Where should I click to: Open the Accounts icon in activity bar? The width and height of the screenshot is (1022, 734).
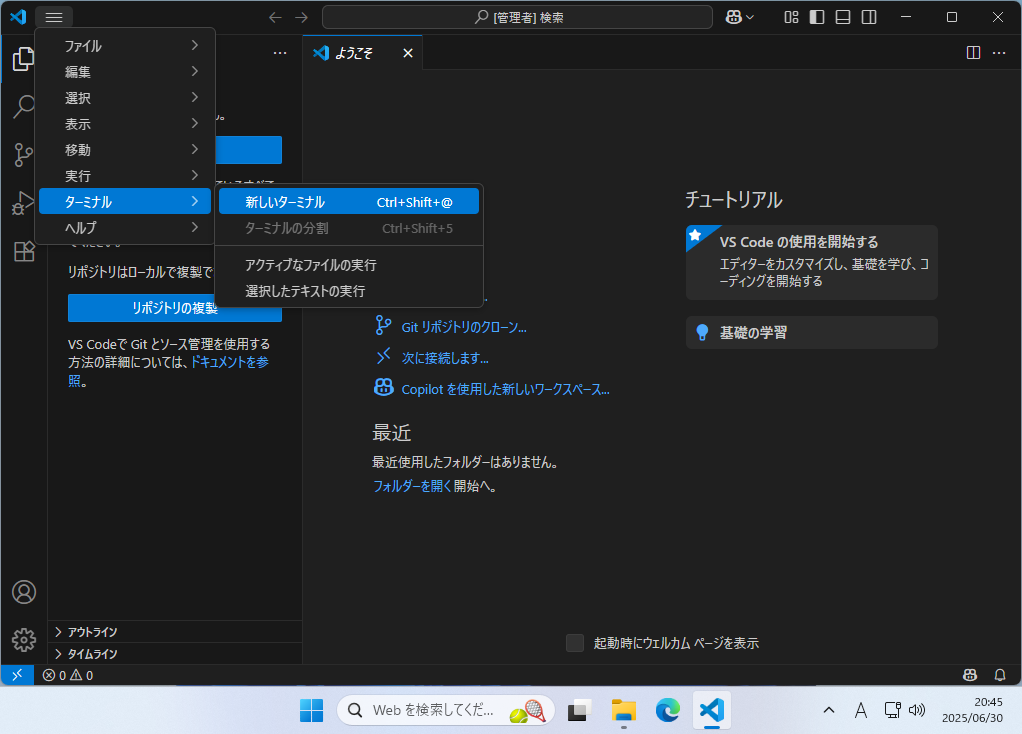coord(24,592)
